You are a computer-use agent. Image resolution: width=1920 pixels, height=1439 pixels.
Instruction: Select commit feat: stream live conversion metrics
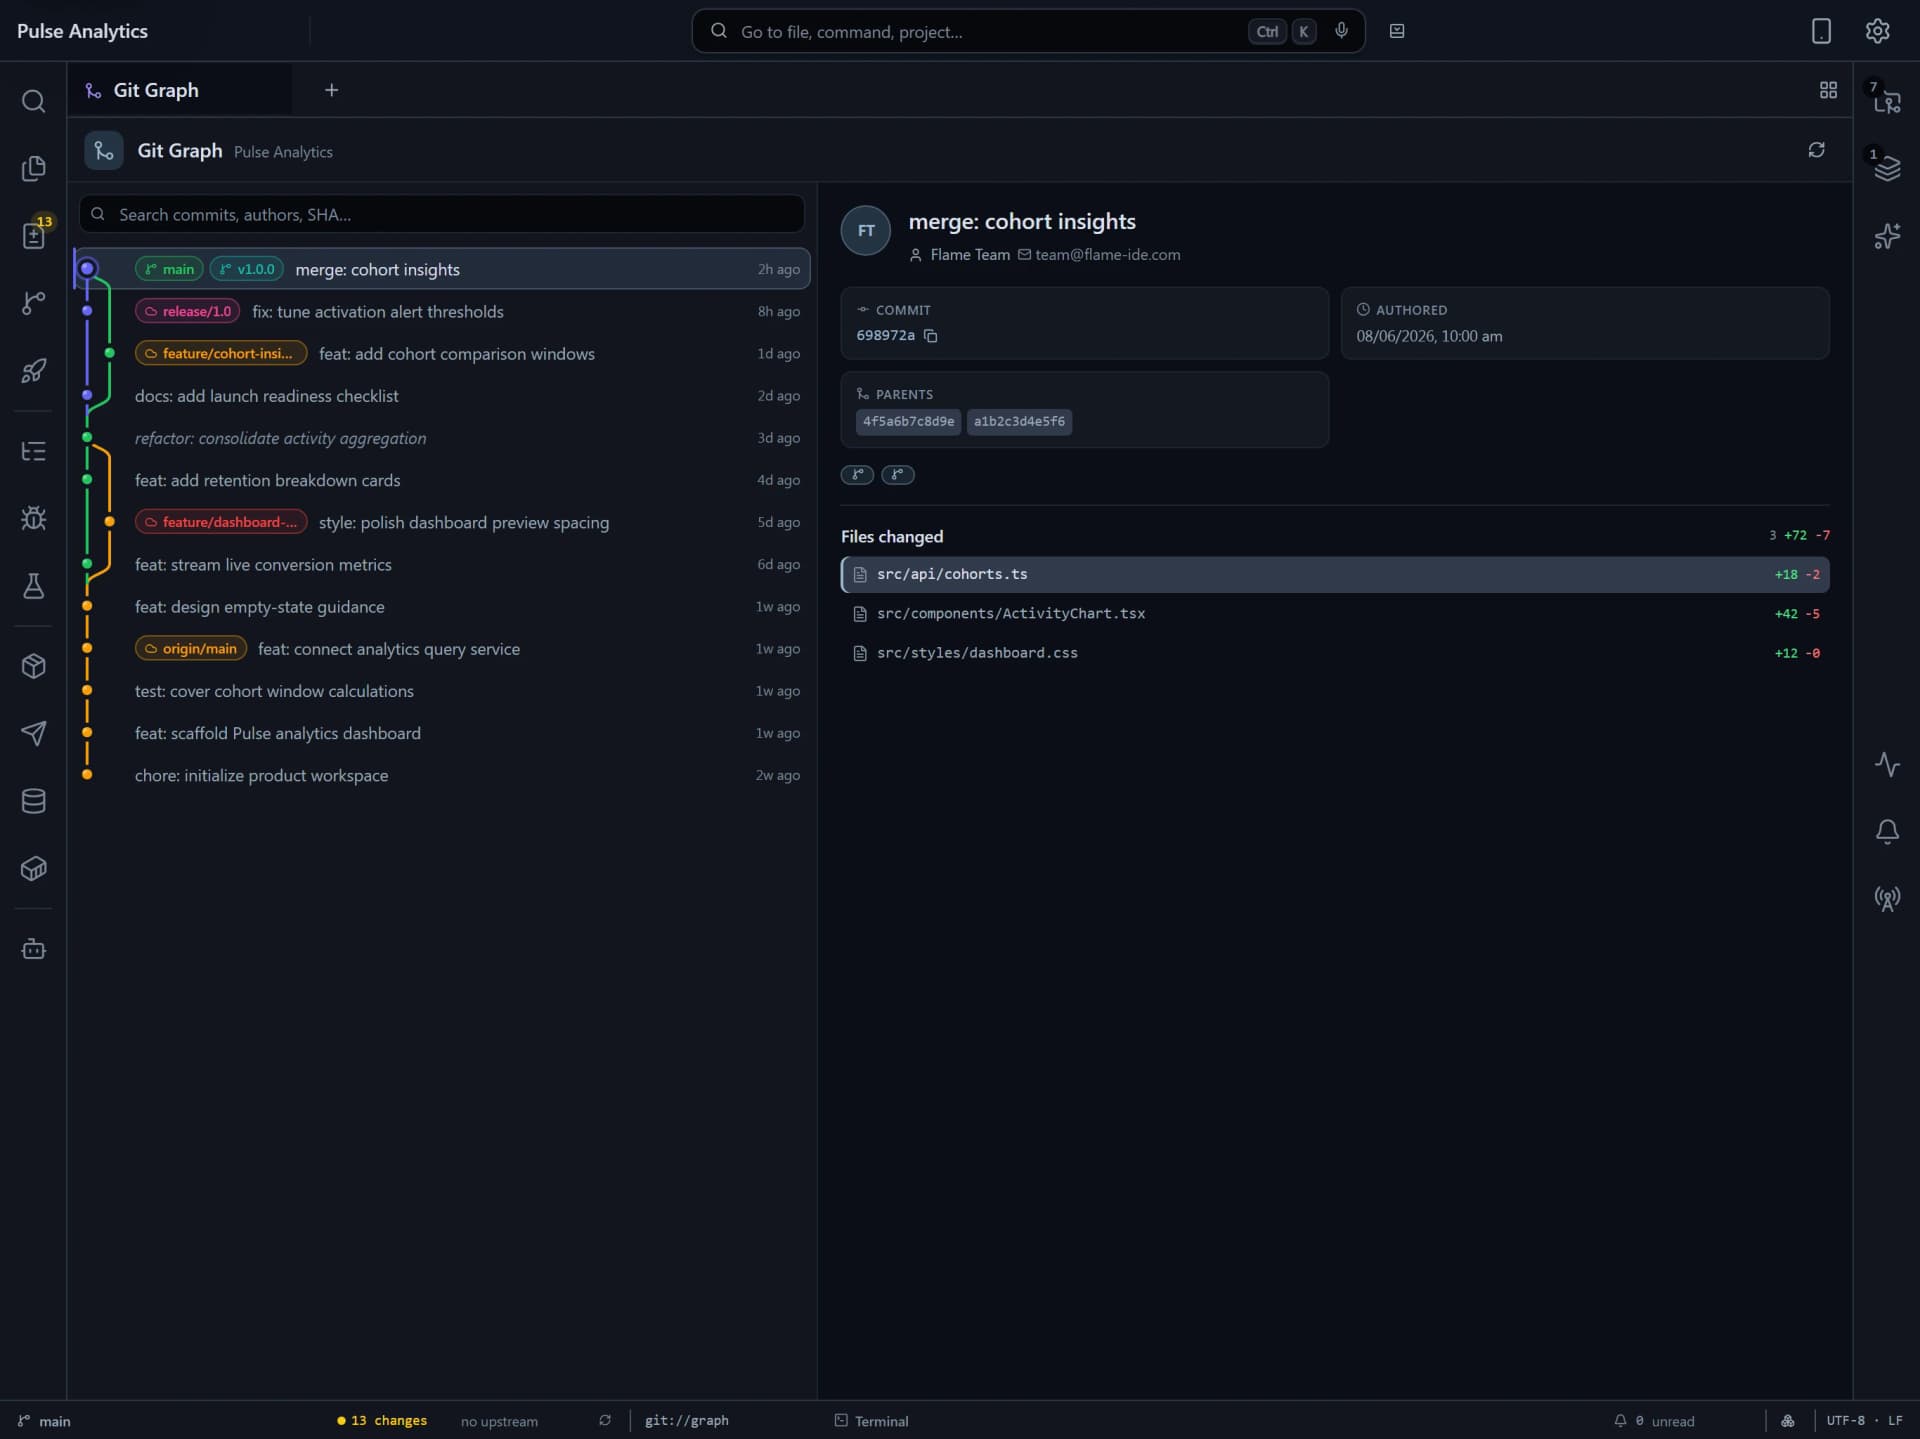point(442,564)
